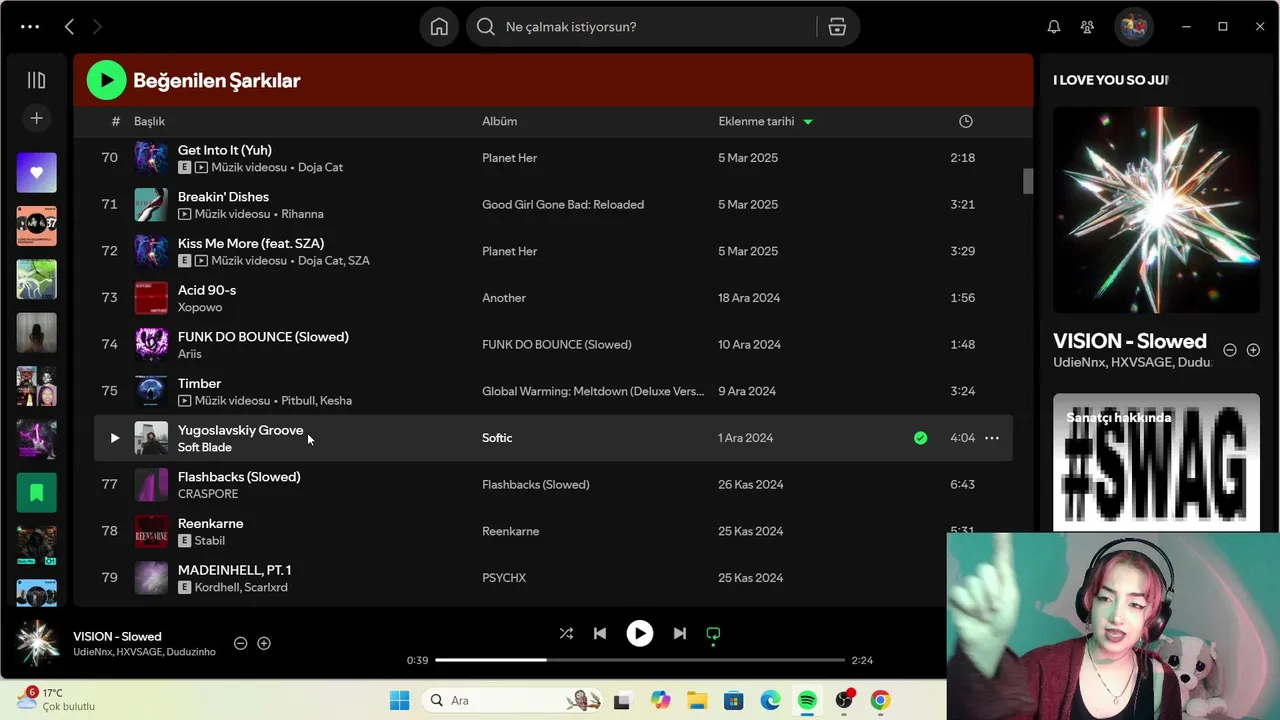Open Doja Cat artist link under Get Into It
This screenshot has width=1280, height=720.
coord(320,167)
